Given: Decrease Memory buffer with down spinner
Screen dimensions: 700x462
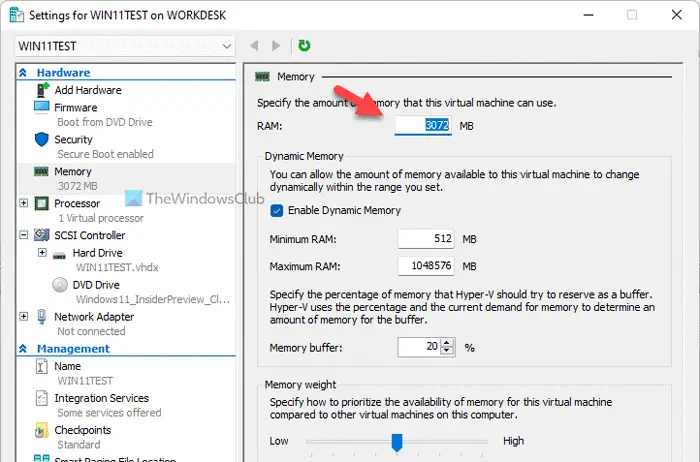Looking at the screenshot, I should [x=447, y=351].
